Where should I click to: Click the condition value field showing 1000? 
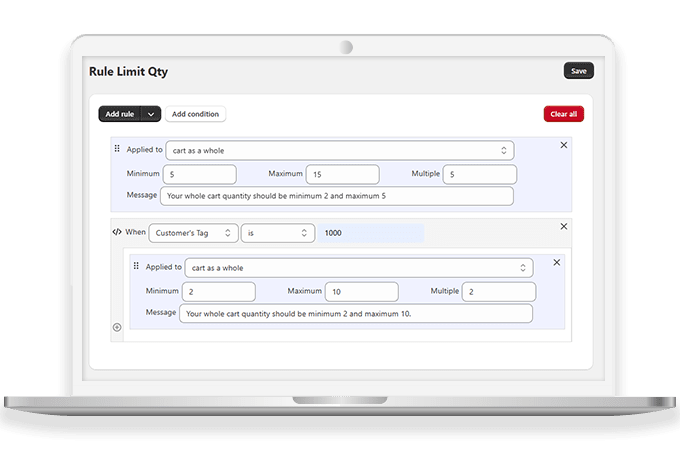(370, 232)
